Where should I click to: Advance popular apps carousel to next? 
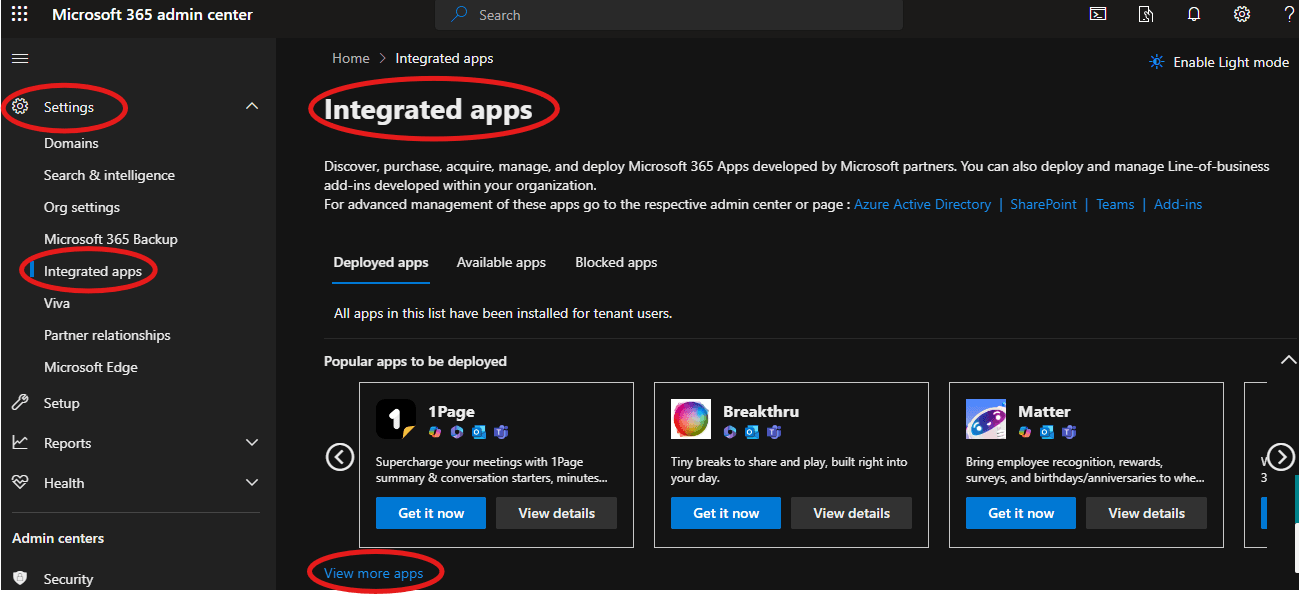1281,457
